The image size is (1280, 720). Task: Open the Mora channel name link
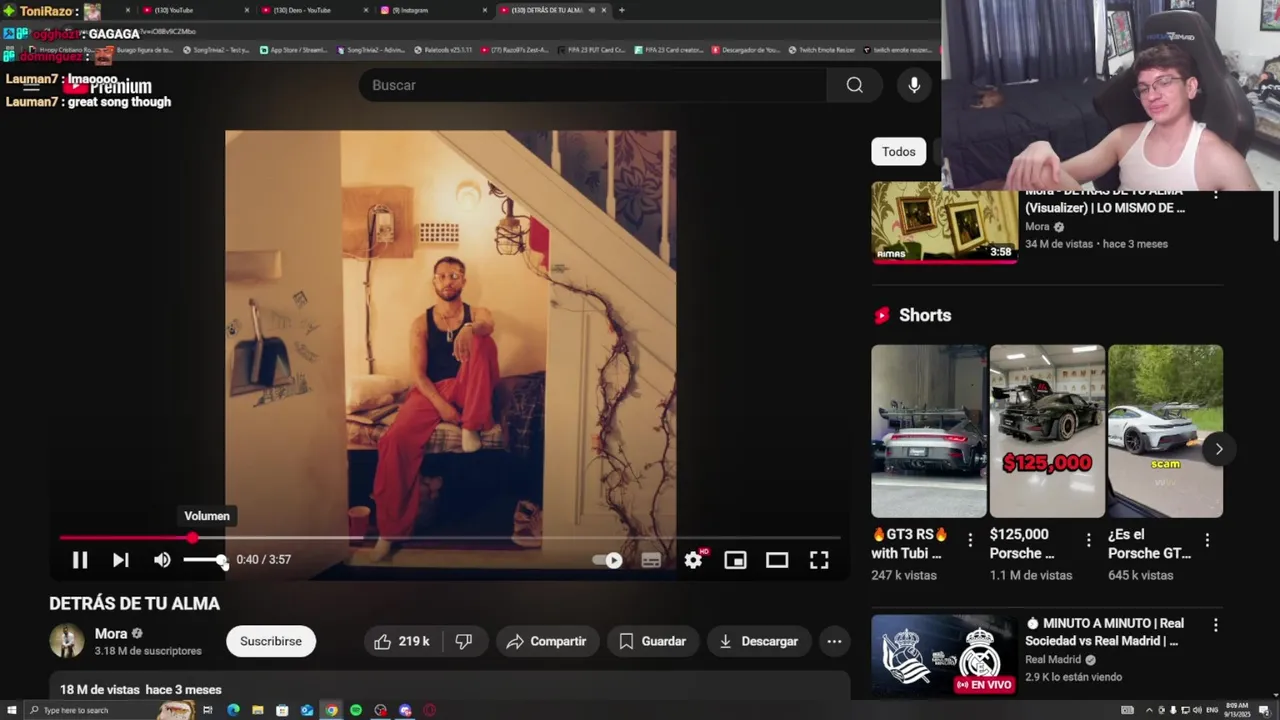(x=111, y=633)
